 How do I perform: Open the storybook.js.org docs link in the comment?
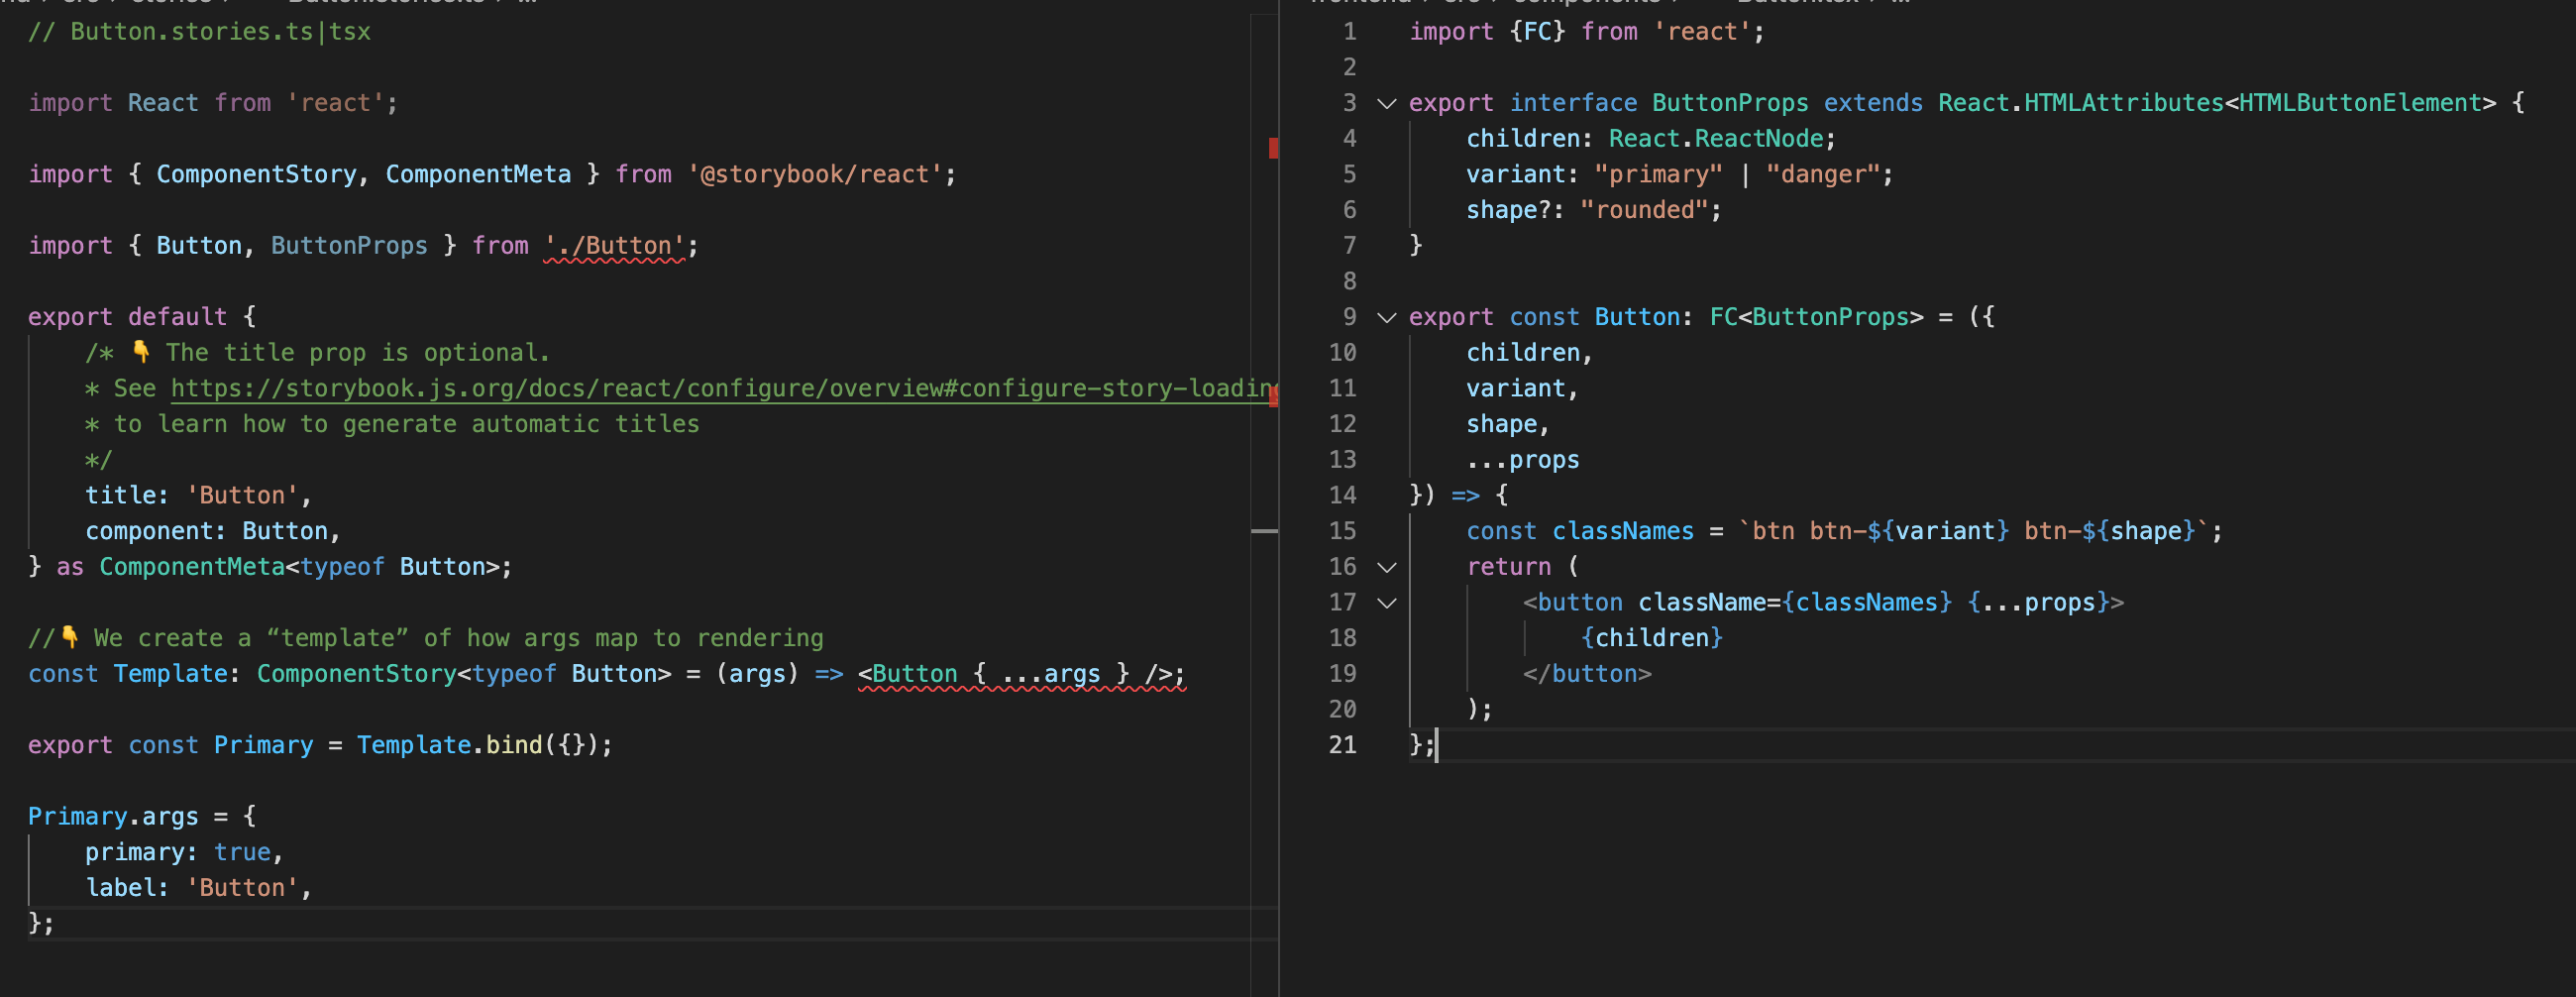724,388
